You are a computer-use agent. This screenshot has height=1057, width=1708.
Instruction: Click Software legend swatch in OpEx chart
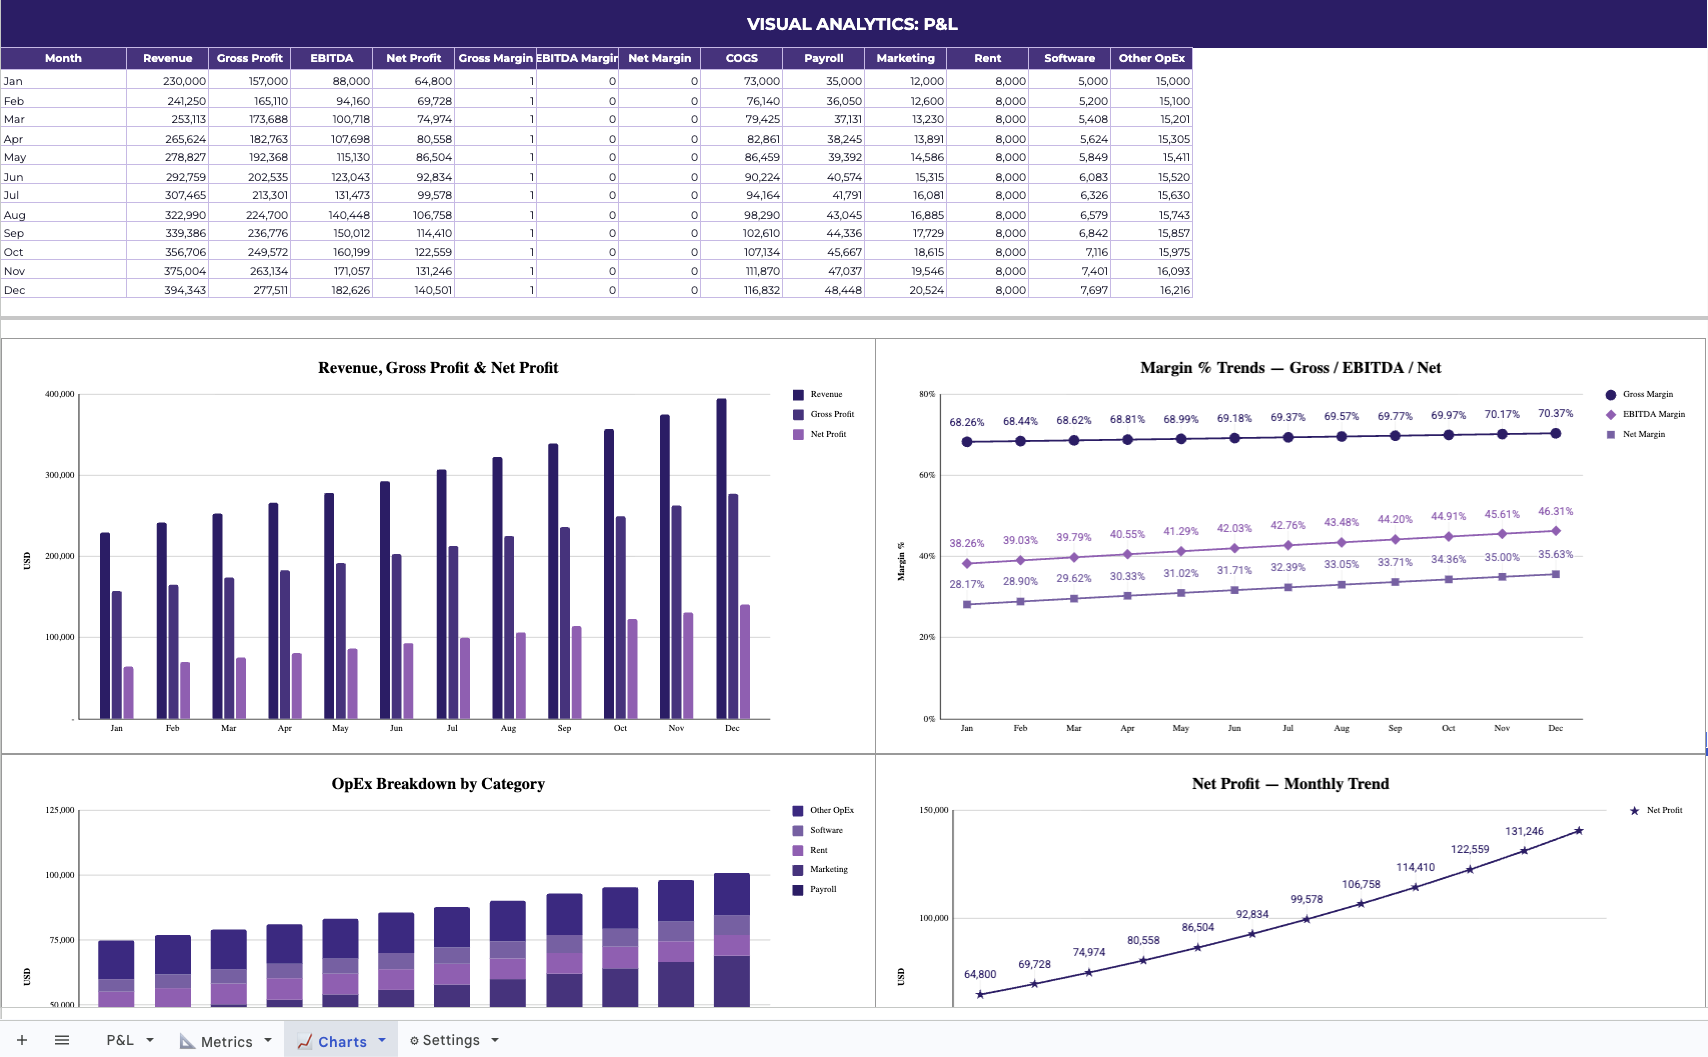pos(798,831)
